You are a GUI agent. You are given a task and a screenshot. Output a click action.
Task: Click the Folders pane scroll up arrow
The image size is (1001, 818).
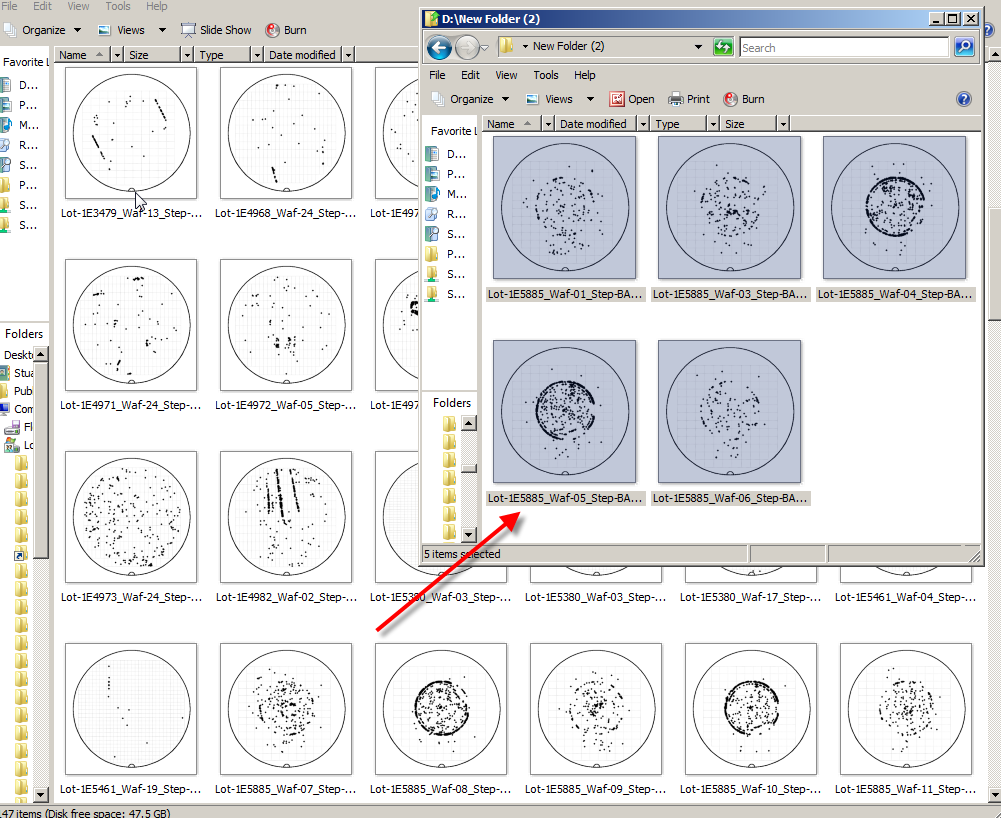click(x=468, y=423)
